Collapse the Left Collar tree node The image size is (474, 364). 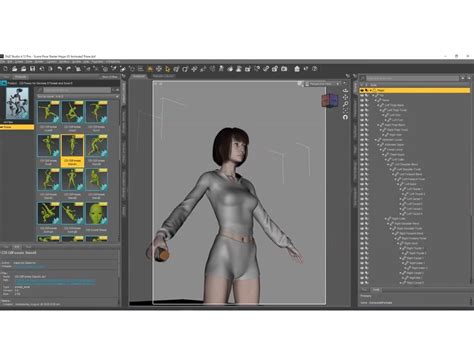pyautogui.click(x=387, y=160)
